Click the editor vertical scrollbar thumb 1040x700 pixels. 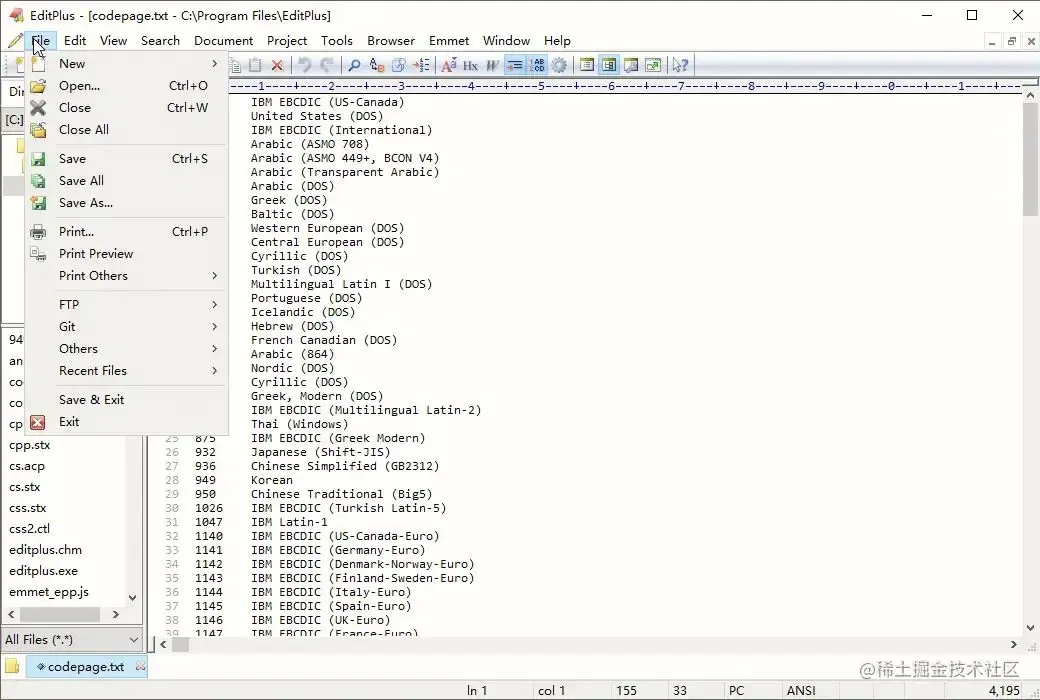pyautogui.click(x=1030, y=159)
